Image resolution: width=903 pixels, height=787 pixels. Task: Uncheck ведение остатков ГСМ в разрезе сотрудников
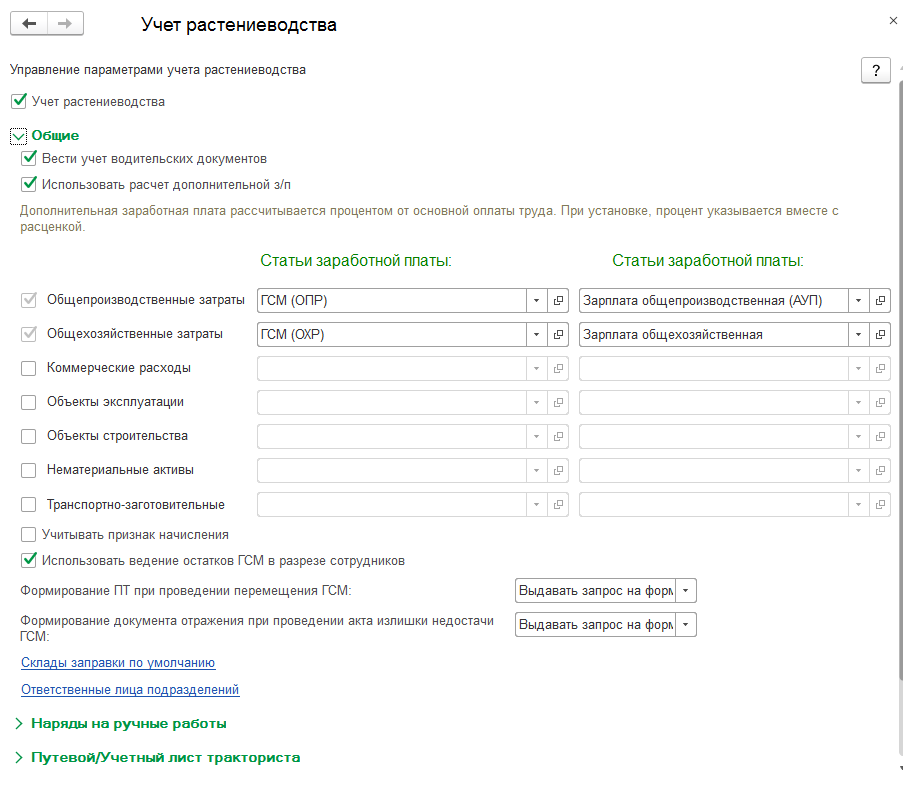pos(29,560)
